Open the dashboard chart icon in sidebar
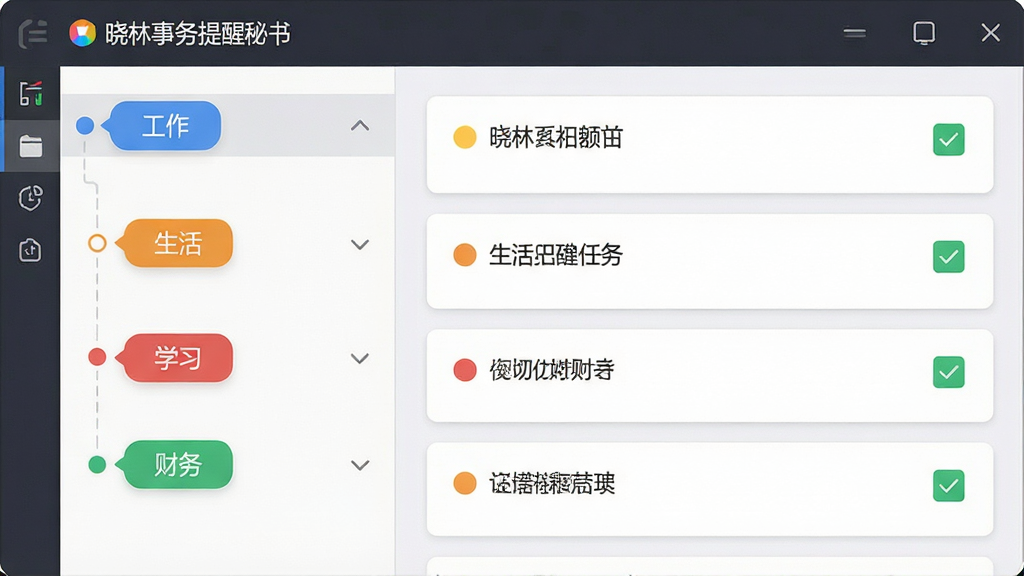The height and width of the screenshot is (576, 1024). 31,93
